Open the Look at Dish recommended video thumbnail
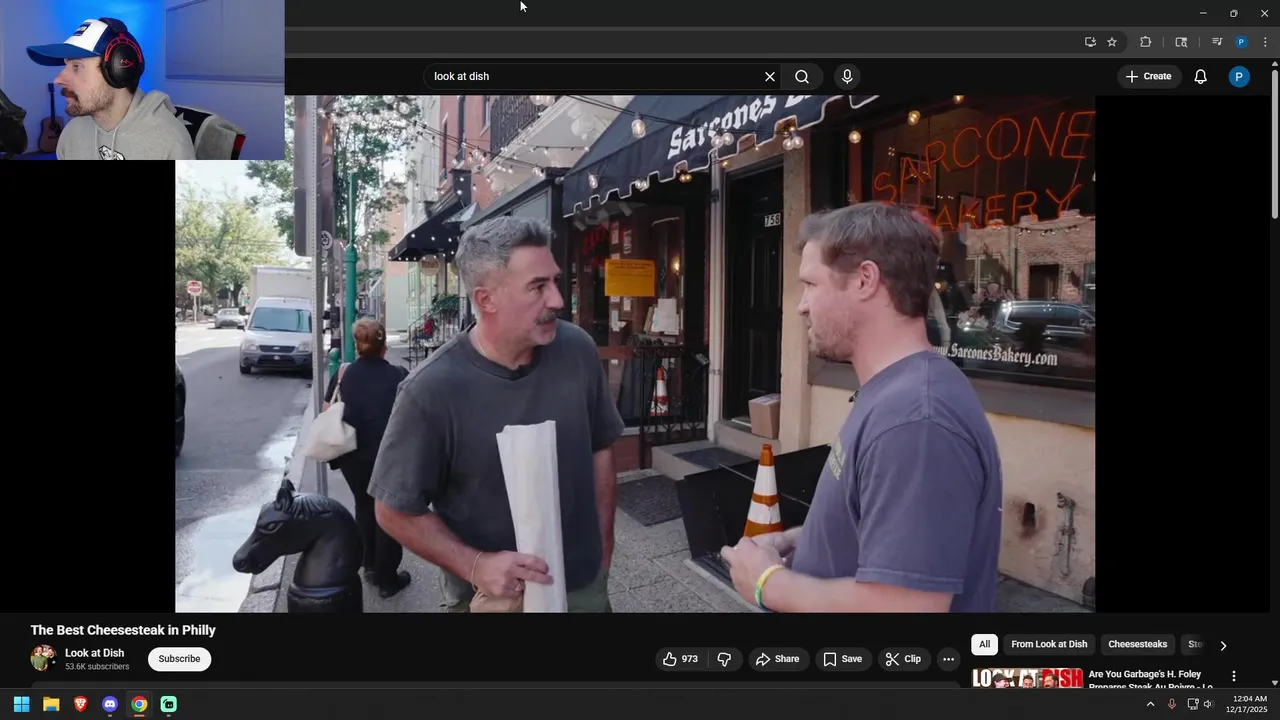The width and height of the screenshot is (1280, 720). pyautogui.click(x=1027, y=679)
